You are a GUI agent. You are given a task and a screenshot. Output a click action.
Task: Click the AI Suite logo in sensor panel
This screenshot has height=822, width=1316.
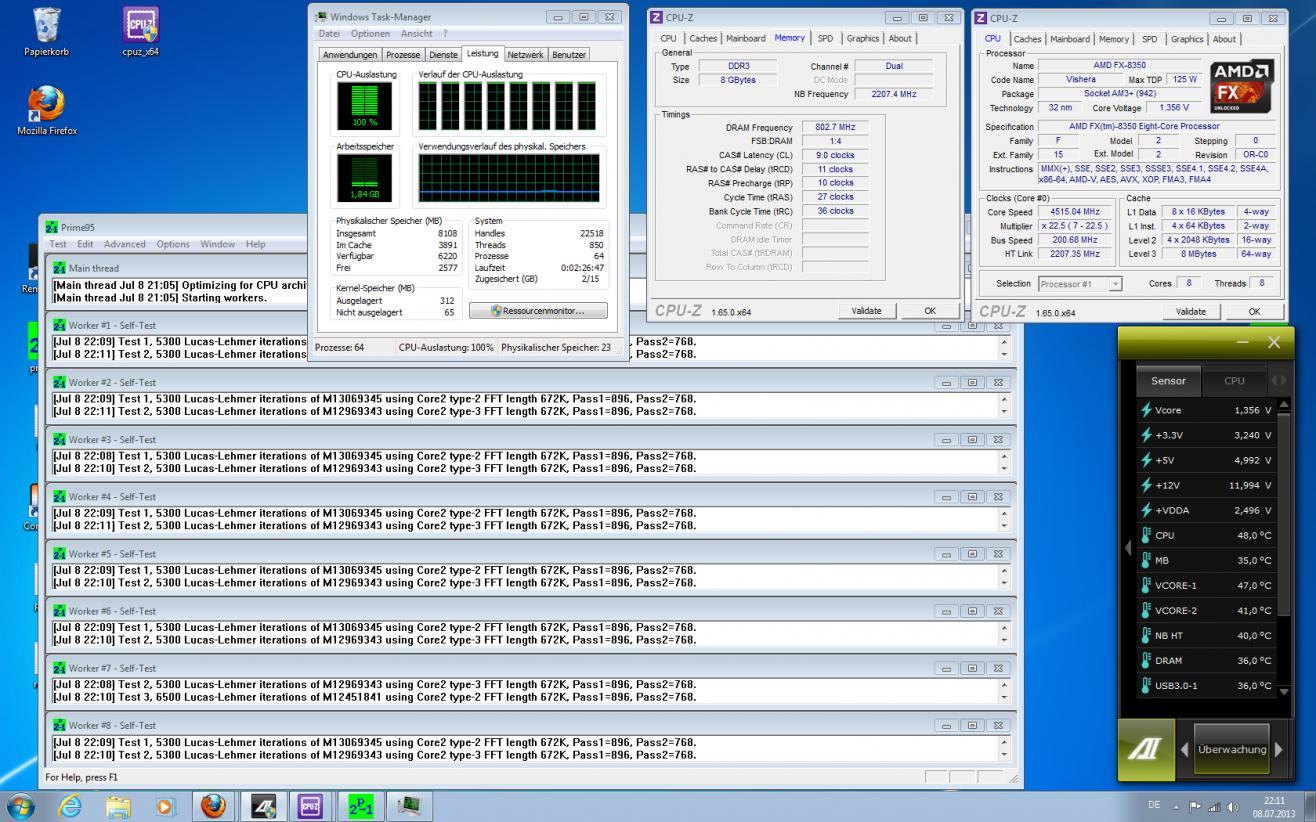click(1146, 749)
